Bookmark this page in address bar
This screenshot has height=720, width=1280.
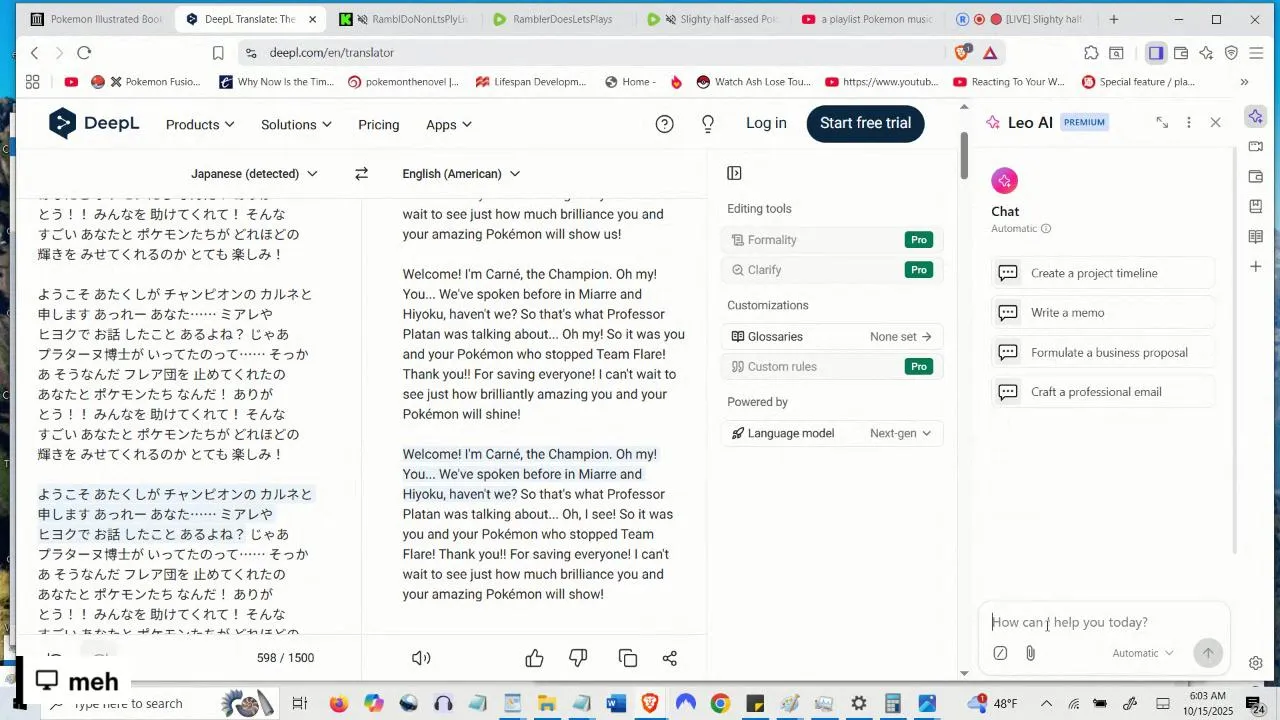[218, 53]
